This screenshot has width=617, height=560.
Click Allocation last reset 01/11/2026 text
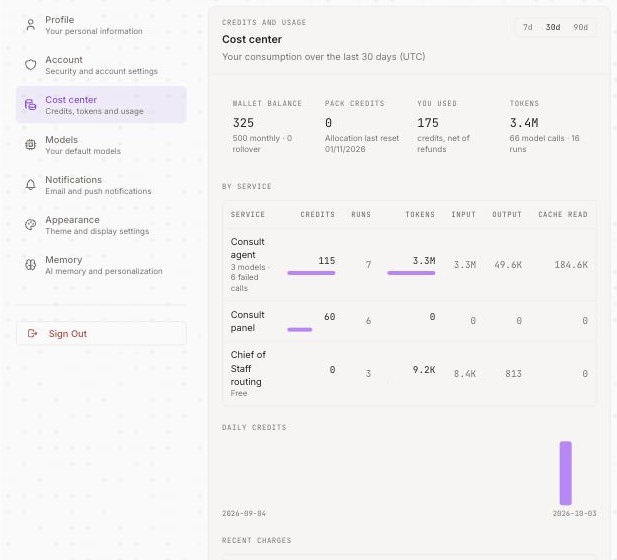[362, 144]
